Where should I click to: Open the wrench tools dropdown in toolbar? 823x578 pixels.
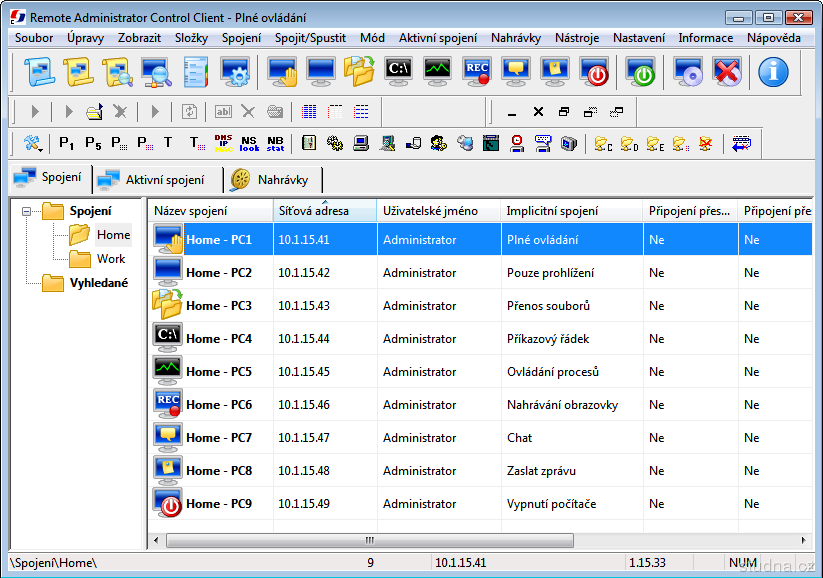point(32,143)
